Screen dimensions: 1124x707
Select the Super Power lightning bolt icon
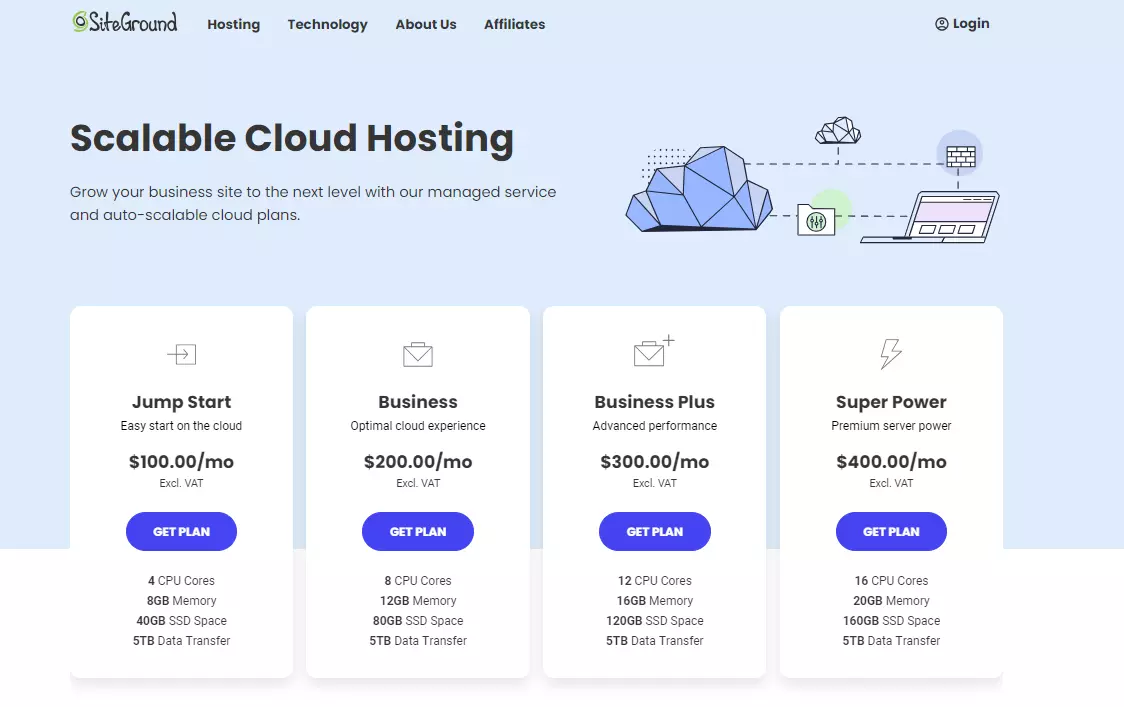click(890, 352)
